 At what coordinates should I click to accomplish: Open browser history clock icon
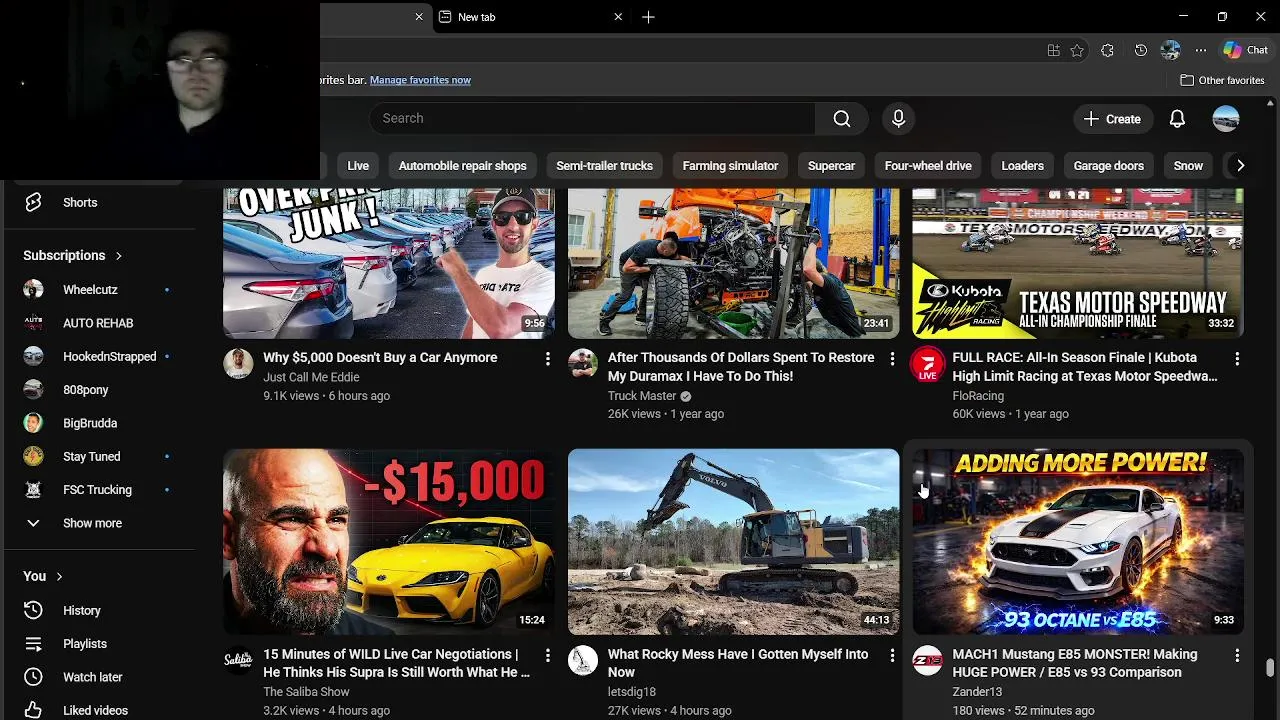pos(1141,50)
